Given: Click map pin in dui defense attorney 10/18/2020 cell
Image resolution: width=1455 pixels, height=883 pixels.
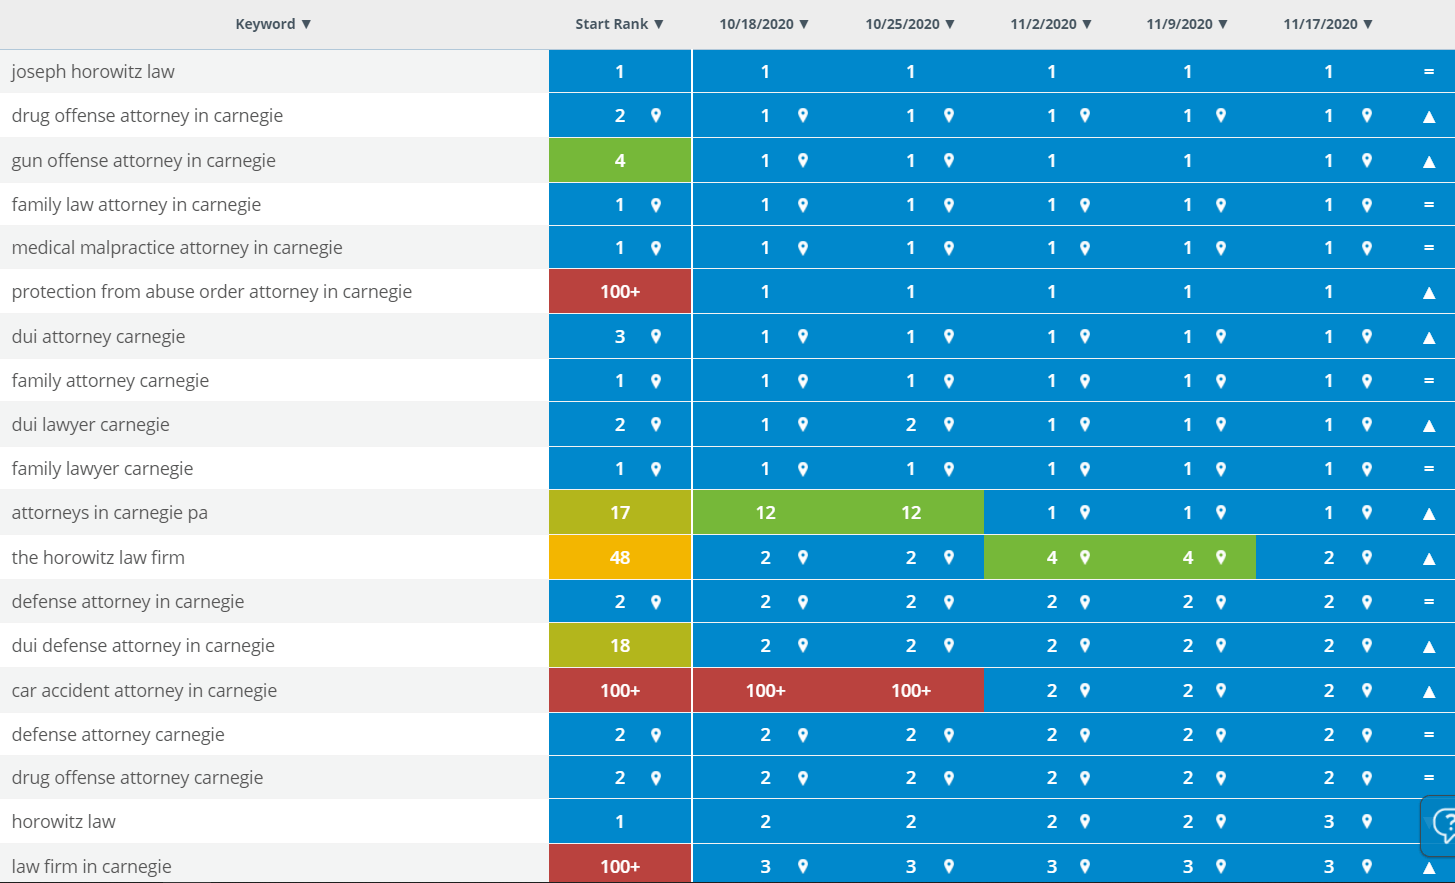Looking at the screenshot, I should [803, 645].
